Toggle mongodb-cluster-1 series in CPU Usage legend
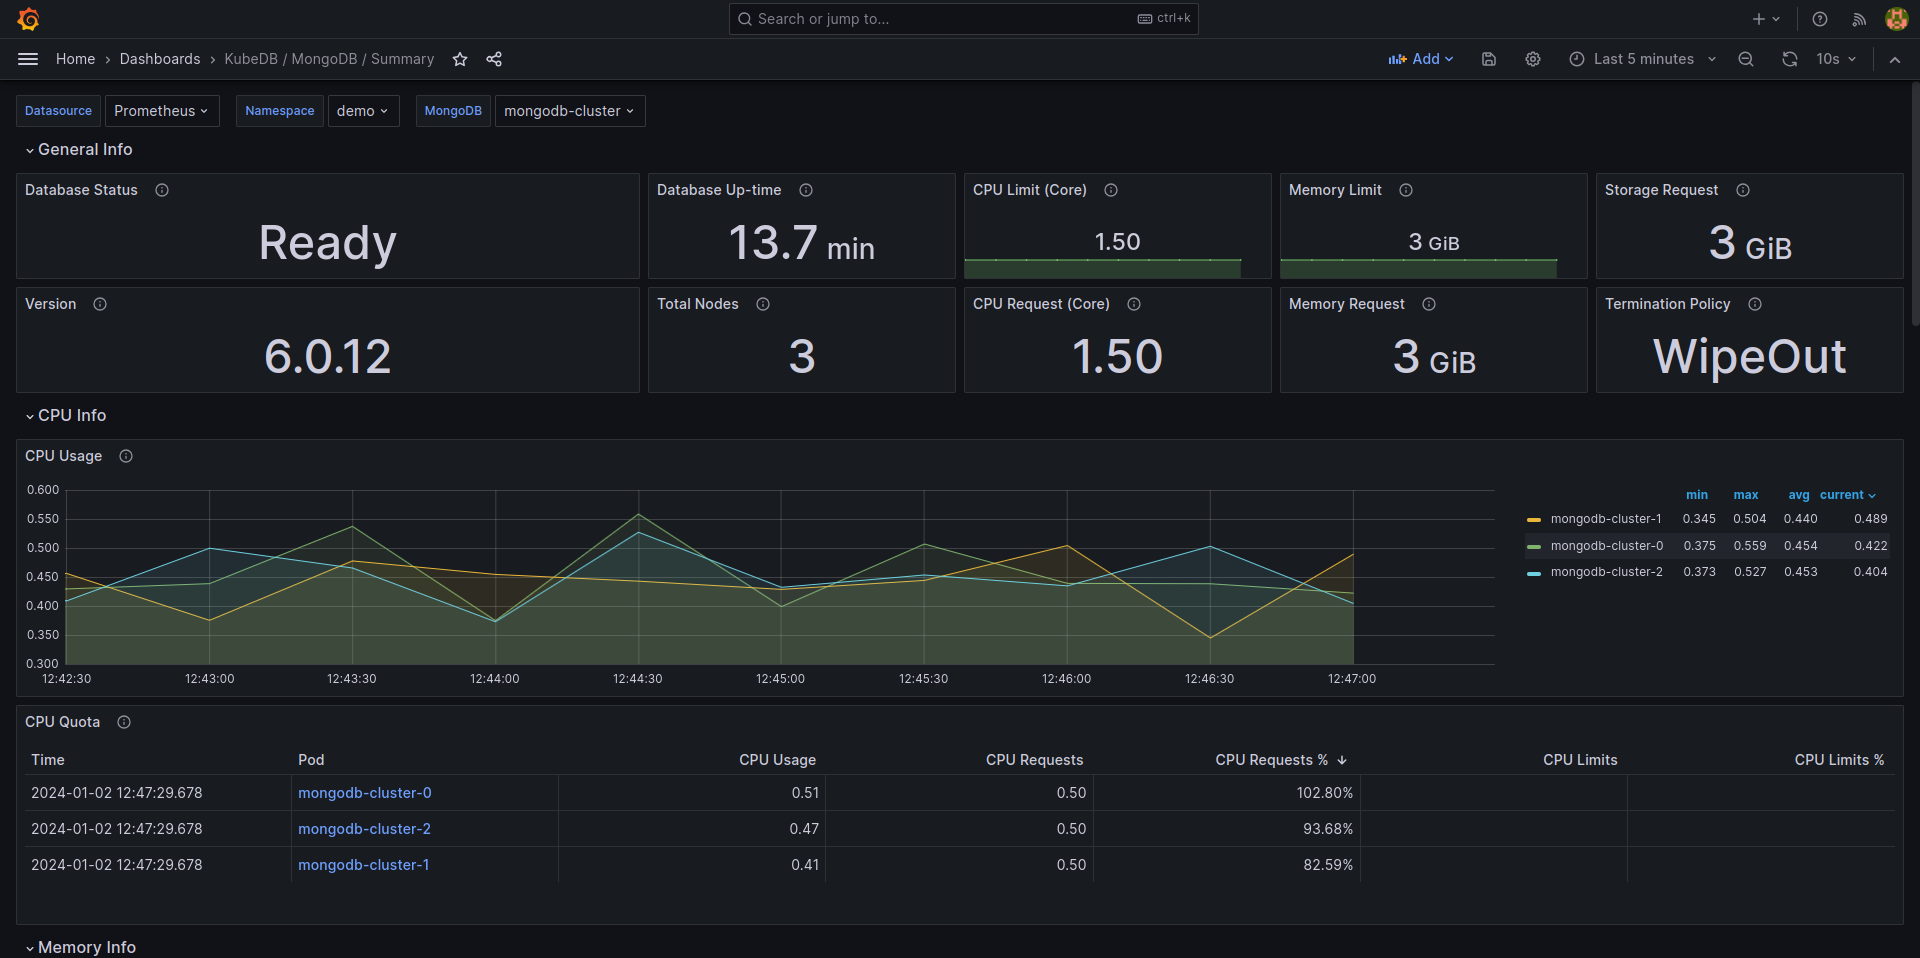 [1606, 518]
